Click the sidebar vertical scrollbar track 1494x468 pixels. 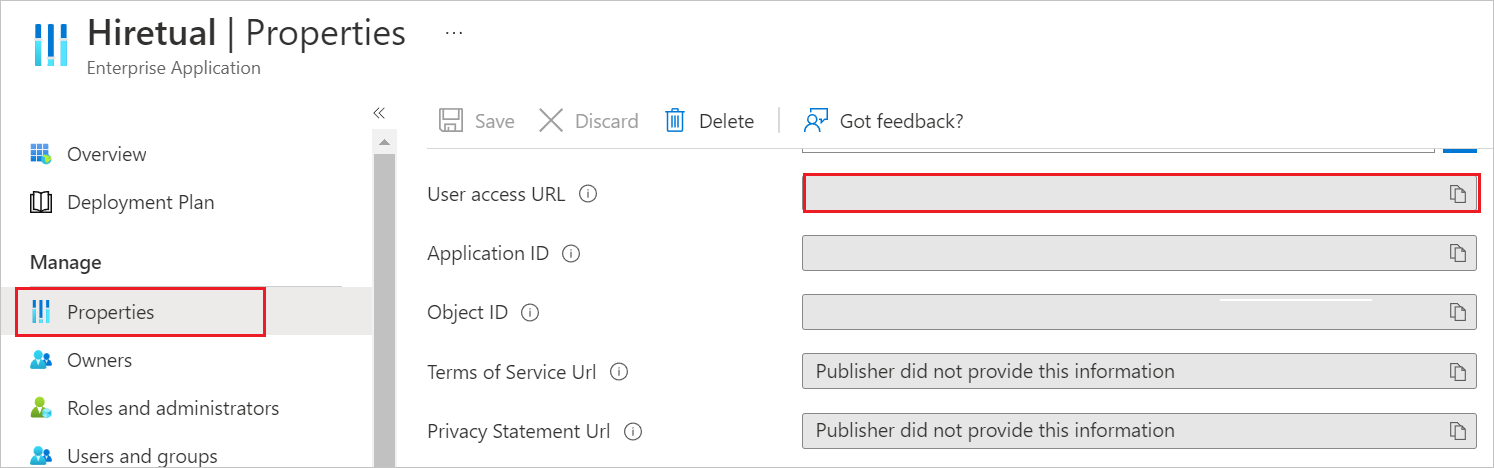[384, 311]
